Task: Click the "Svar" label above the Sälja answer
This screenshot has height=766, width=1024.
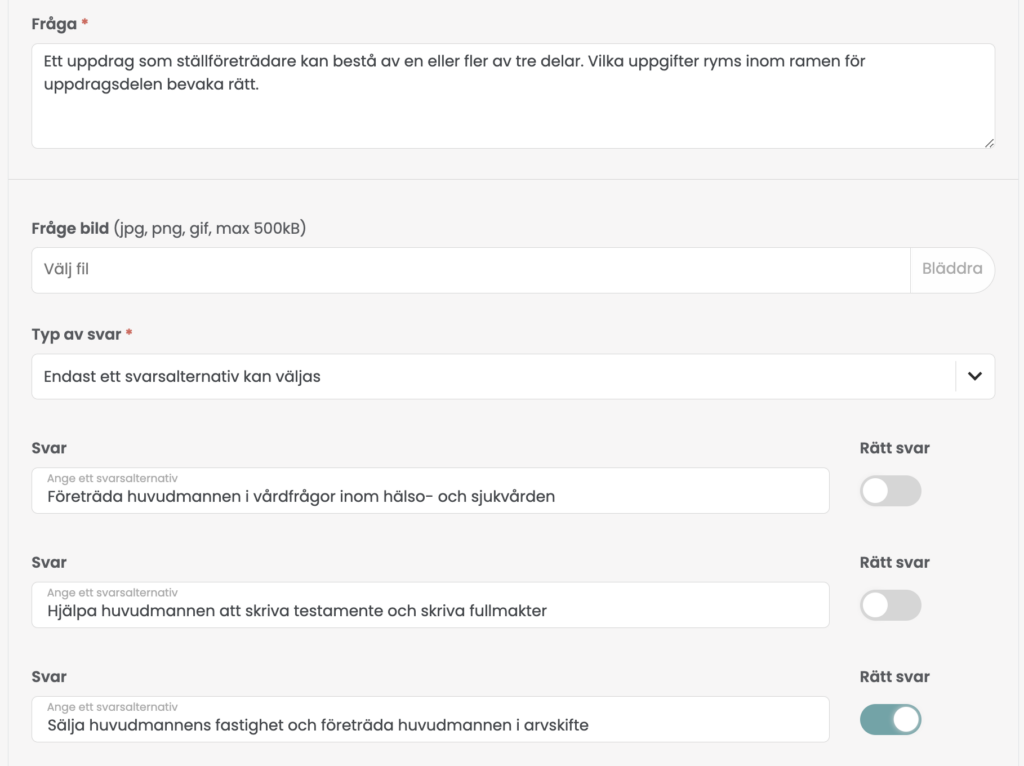Action: [x=49, y=676]
